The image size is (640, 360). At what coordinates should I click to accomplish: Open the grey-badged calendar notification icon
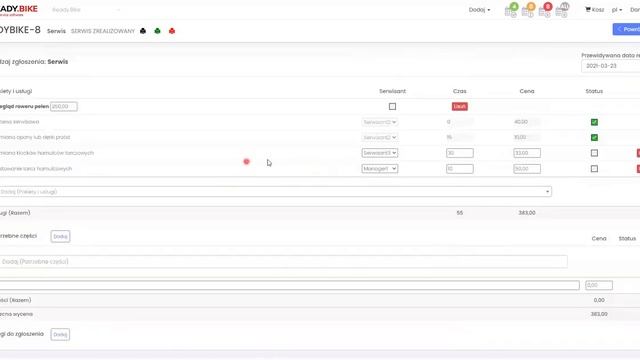562,10
